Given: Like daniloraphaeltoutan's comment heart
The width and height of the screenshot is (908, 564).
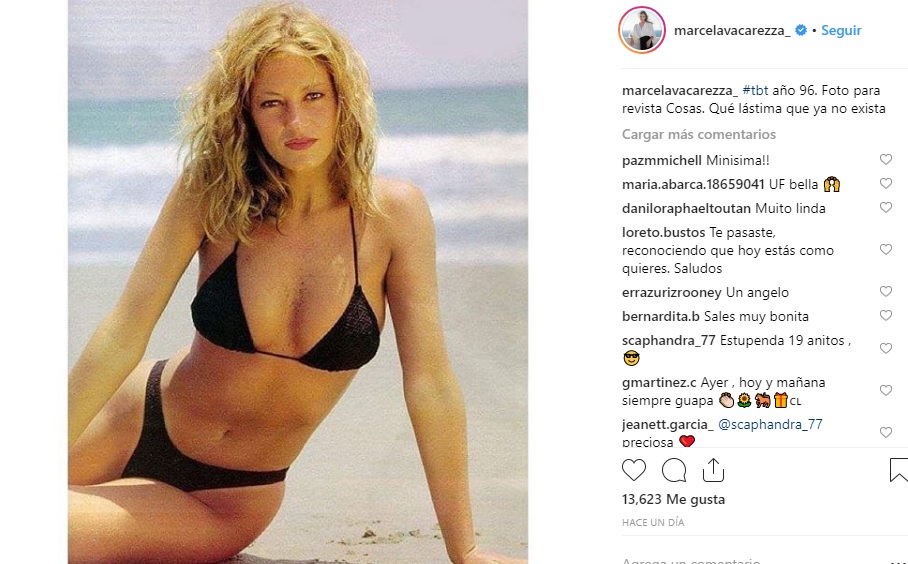Looking at the screenshot, I should (x=885, y=207).
